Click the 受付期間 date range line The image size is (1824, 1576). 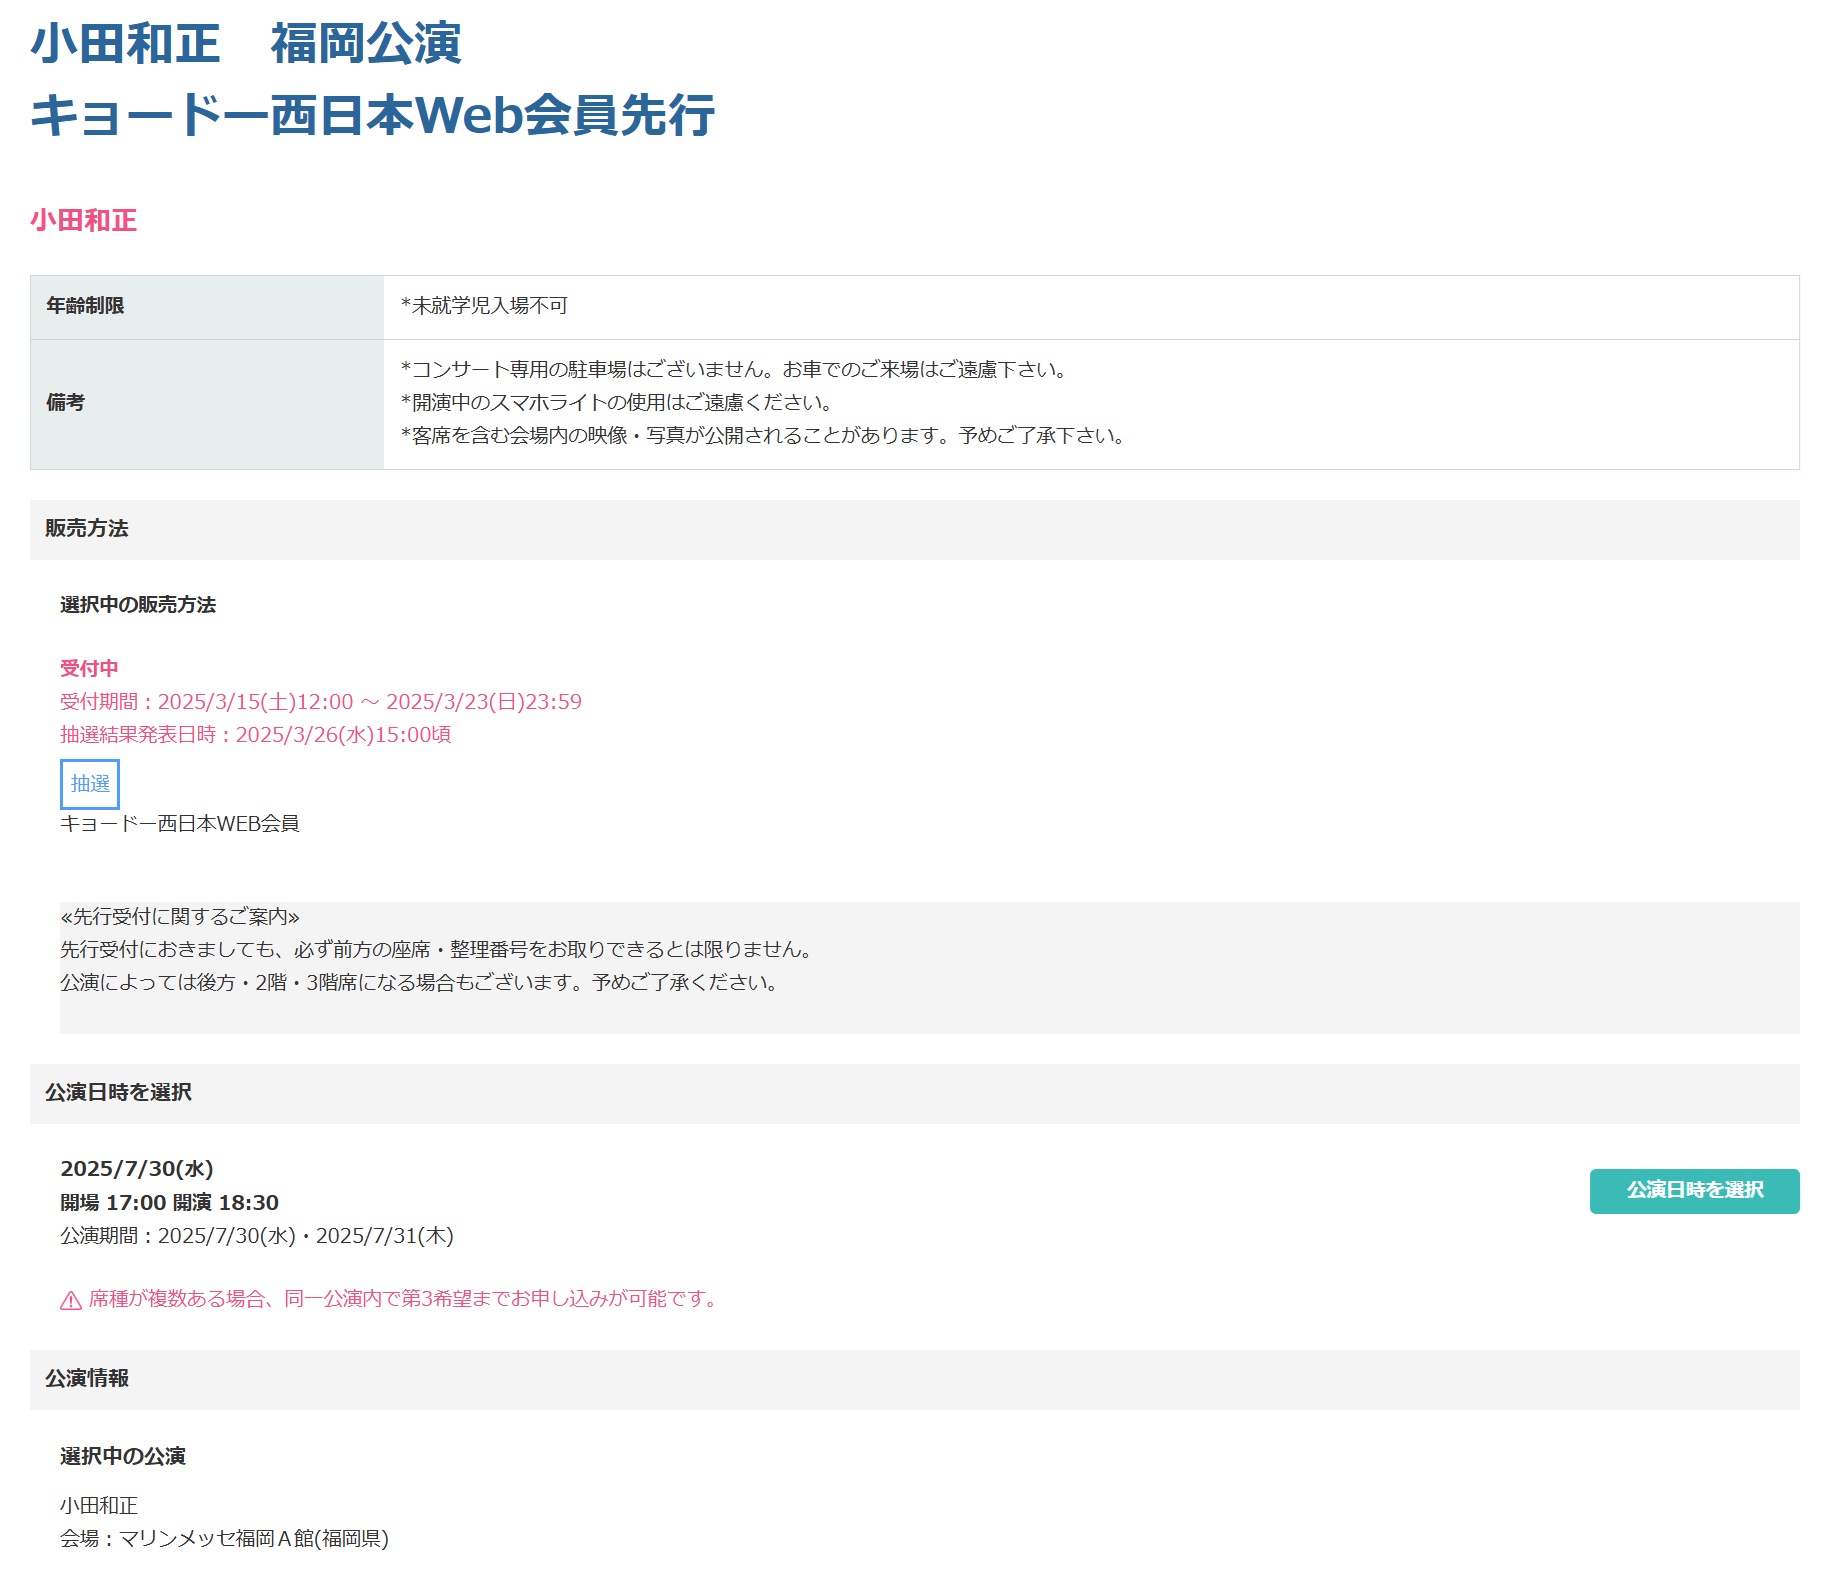(321, 702)
